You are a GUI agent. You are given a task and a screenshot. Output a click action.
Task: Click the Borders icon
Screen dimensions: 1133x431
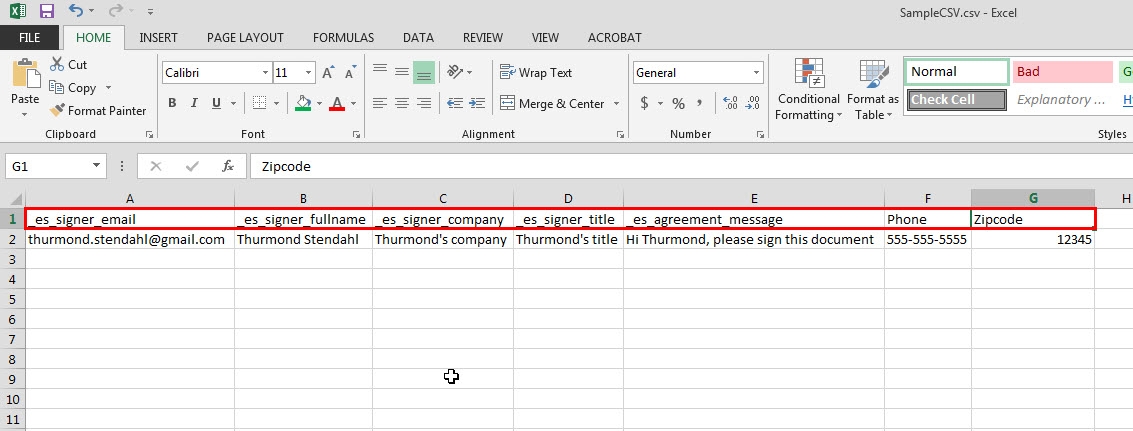click(259, 103)
